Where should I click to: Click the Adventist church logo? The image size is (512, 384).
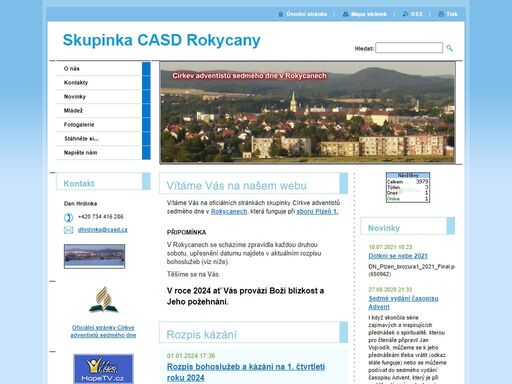(x=103, y=299)
